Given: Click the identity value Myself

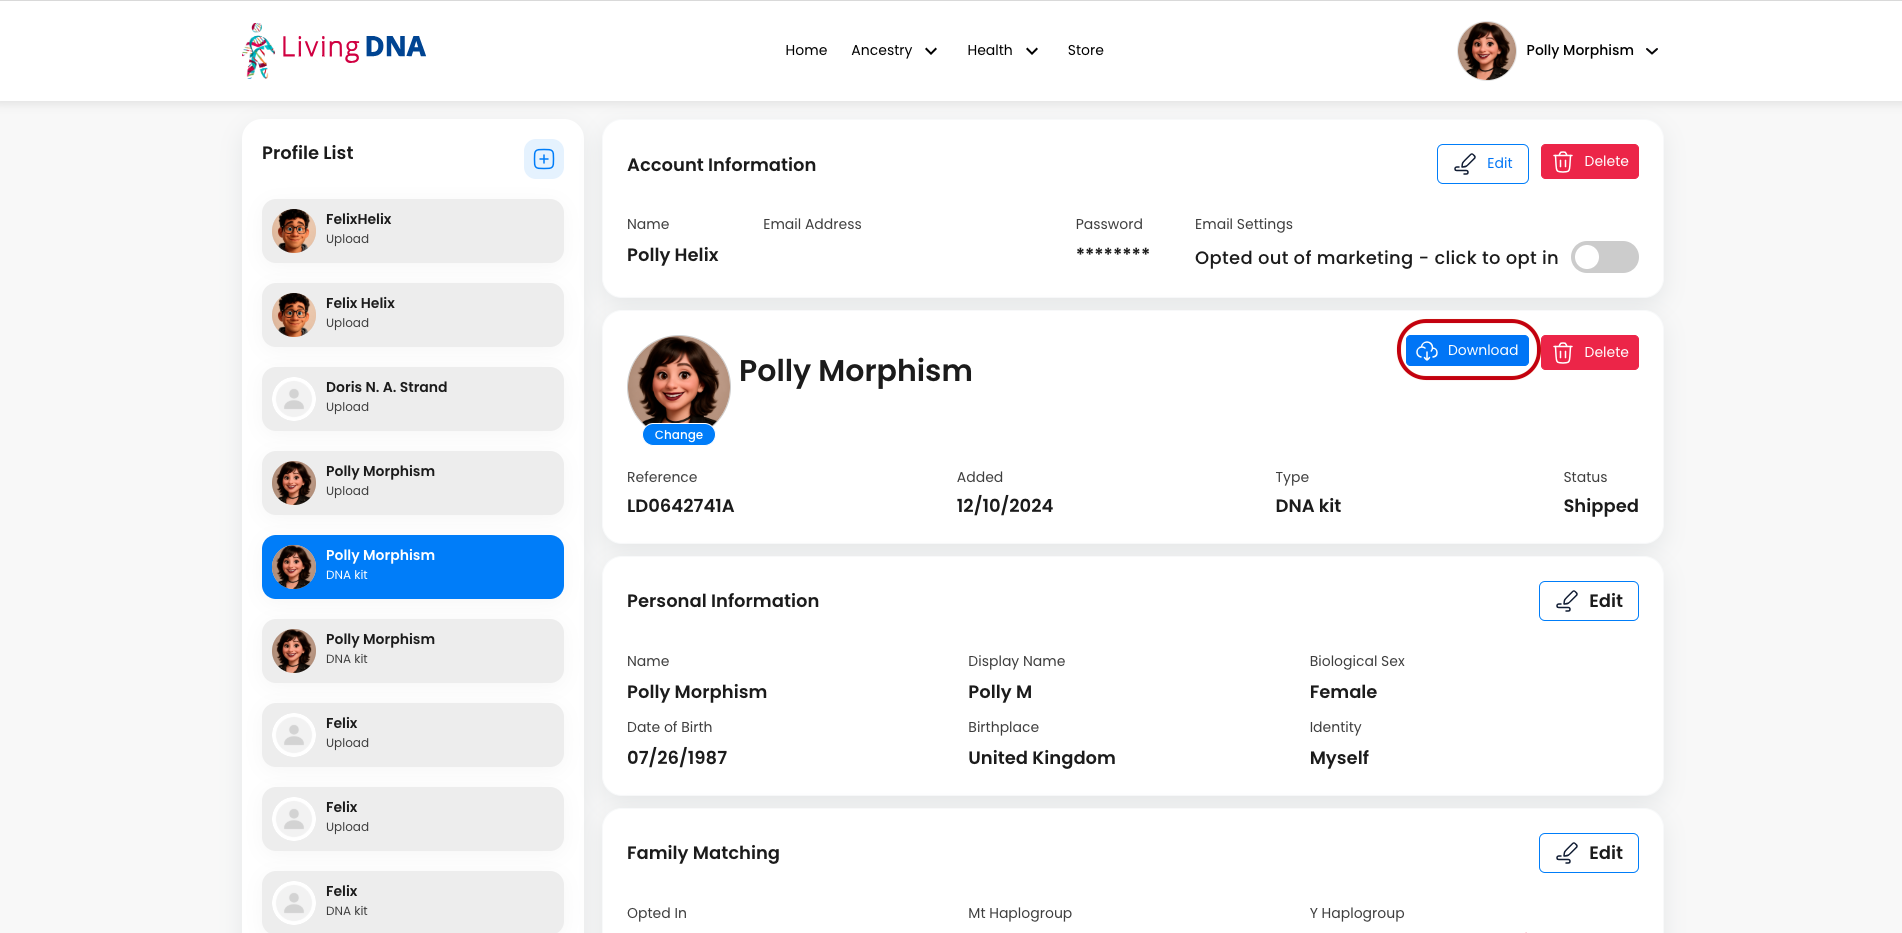Looking at the screenshot, I should pyautogui.click(x=1339, y=758).
